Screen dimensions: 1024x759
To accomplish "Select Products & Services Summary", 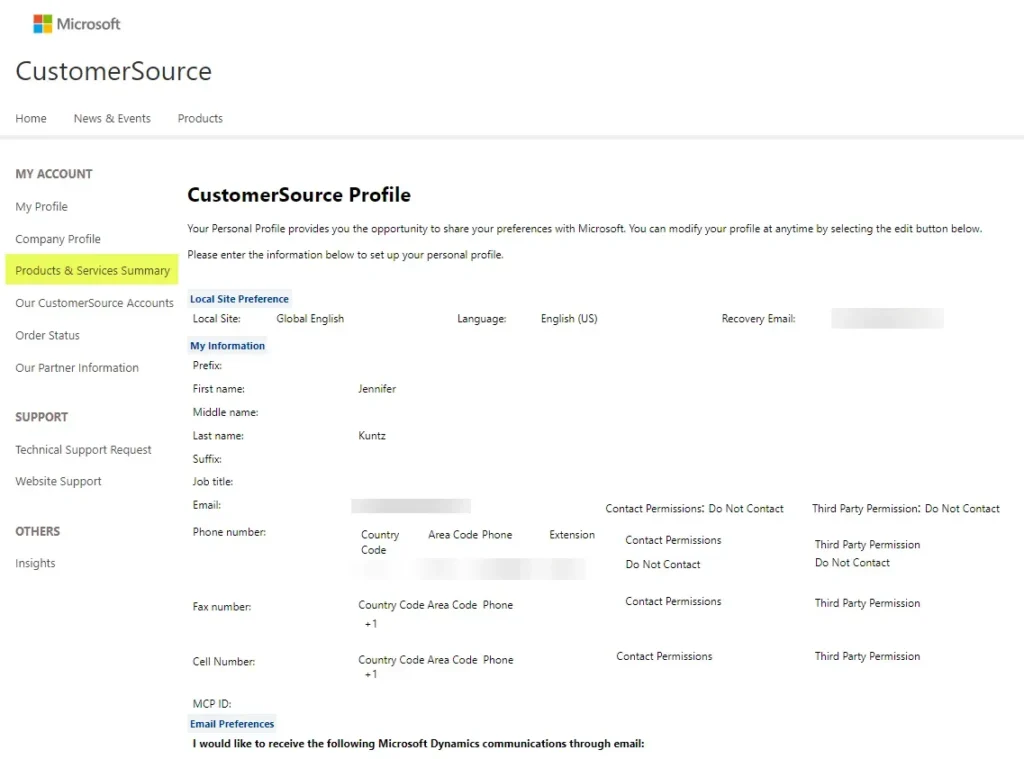I will [x=91, y=270].
